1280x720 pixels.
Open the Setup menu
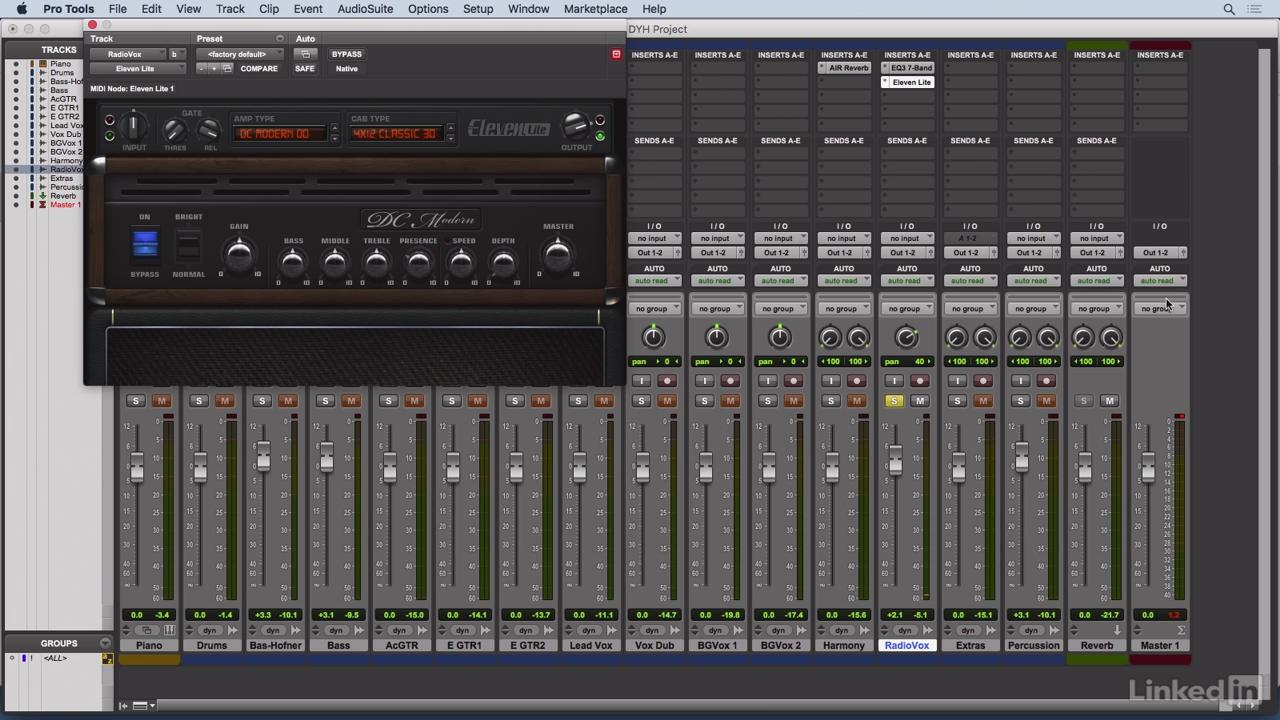[x=478, y=9]
